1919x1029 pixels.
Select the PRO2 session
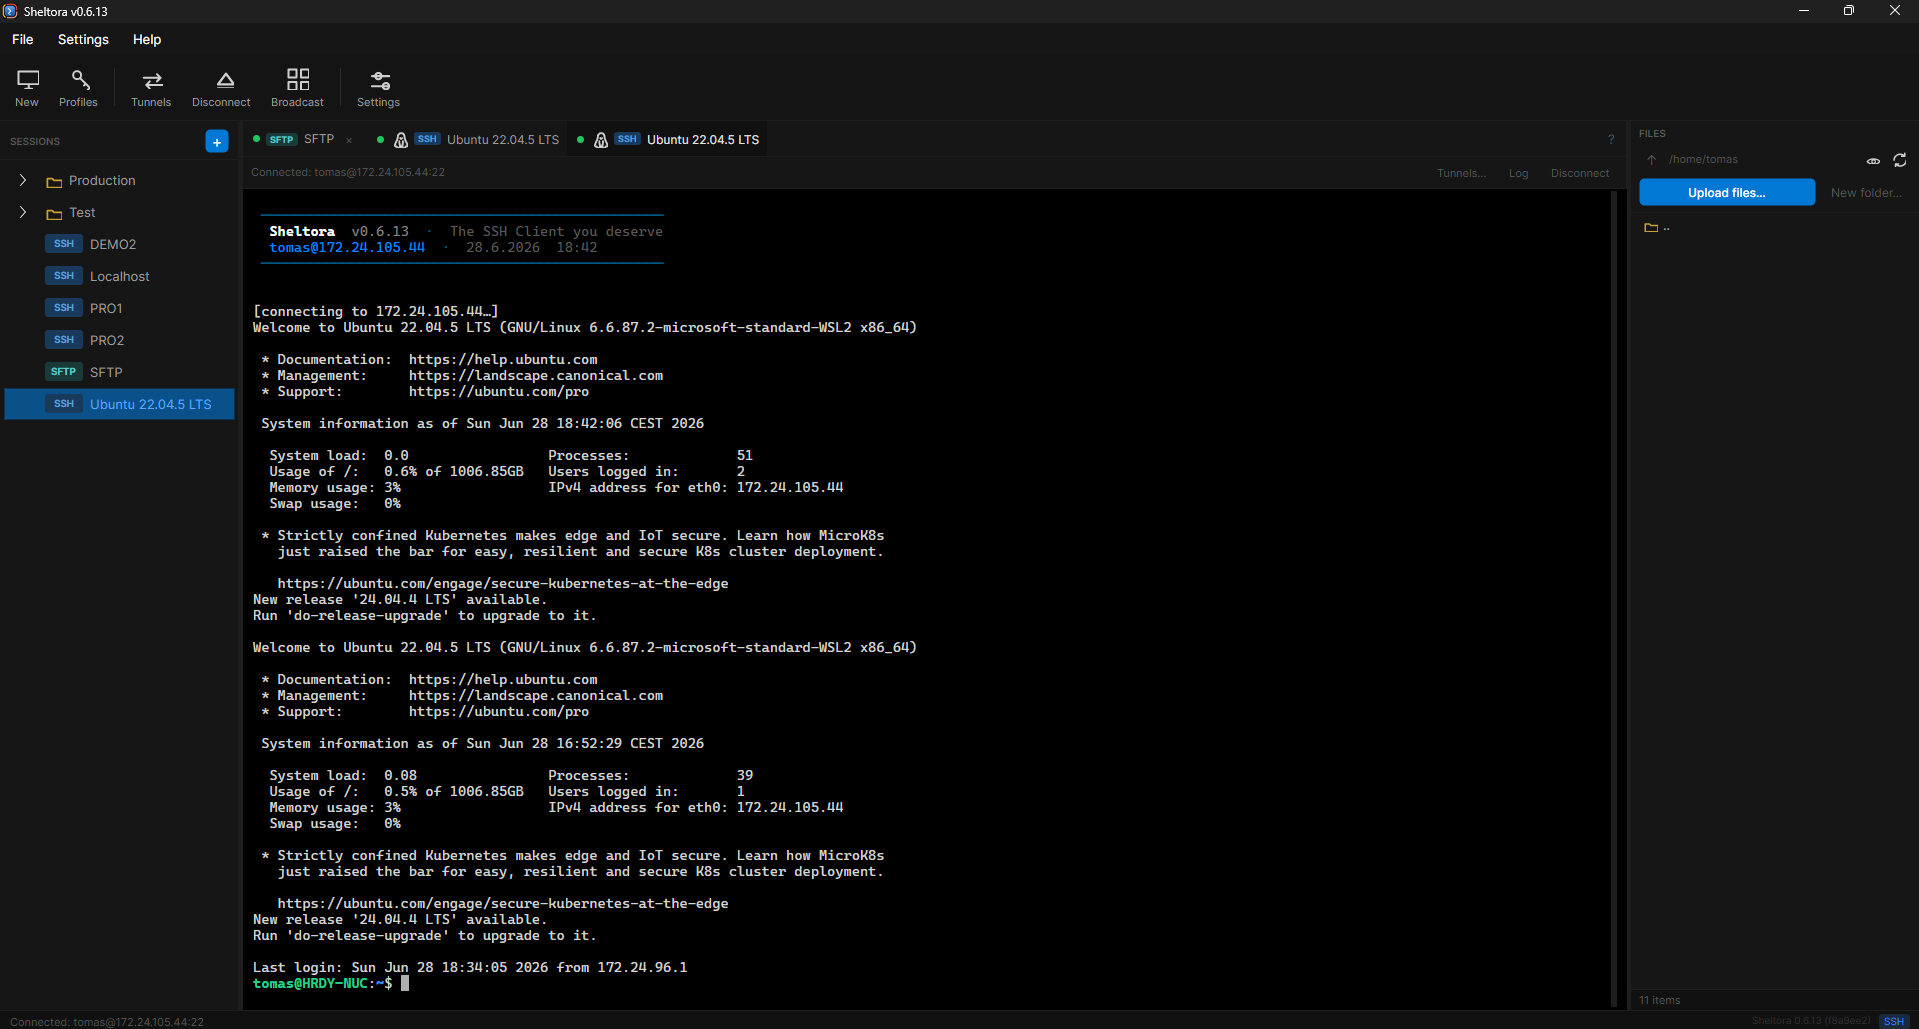click(x=120, y=340)
